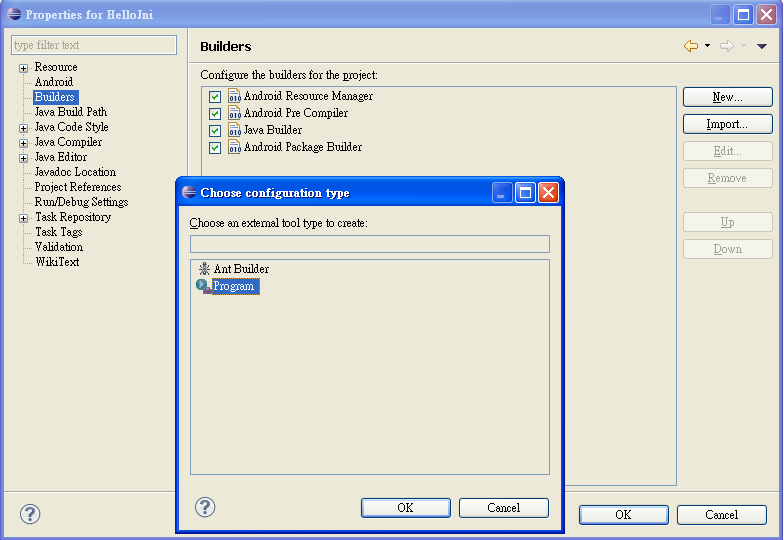784x540 pixels.
Task: Click the forward navigation arrow
Action: click(x=727, y=46)
